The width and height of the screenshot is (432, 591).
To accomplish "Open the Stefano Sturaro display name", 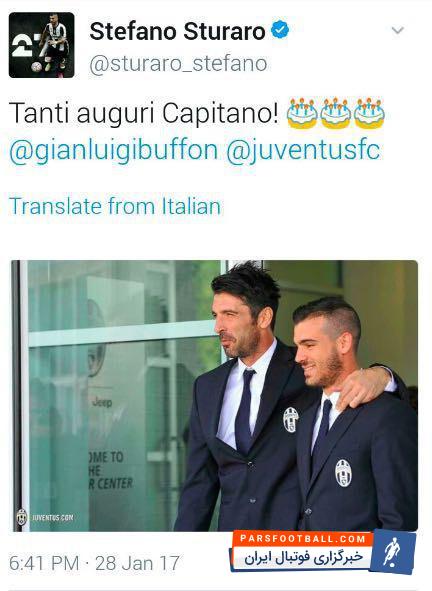I will 177,31.
